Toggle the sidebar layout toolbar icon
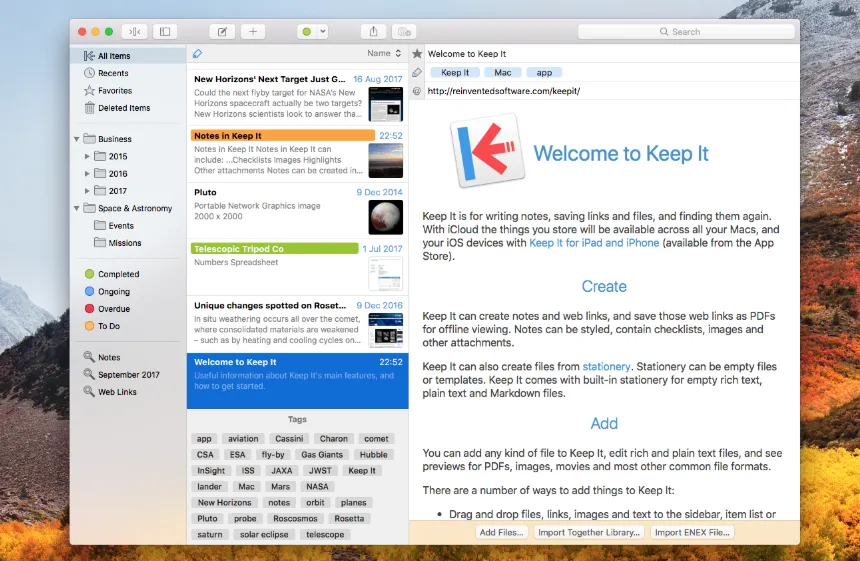The width and height of the screenshot is (860, 561). 165,32
